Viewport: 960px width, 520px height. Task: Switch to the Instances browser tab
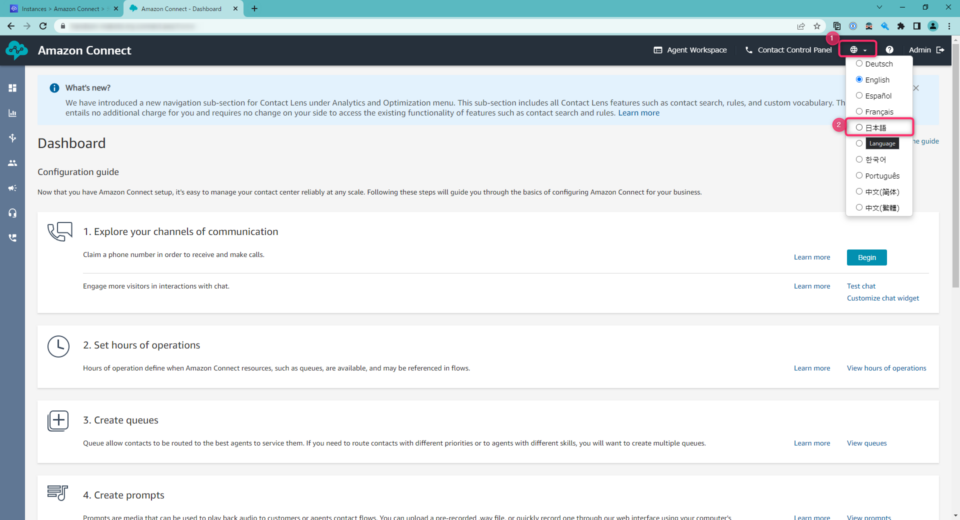tap(60, 8)
